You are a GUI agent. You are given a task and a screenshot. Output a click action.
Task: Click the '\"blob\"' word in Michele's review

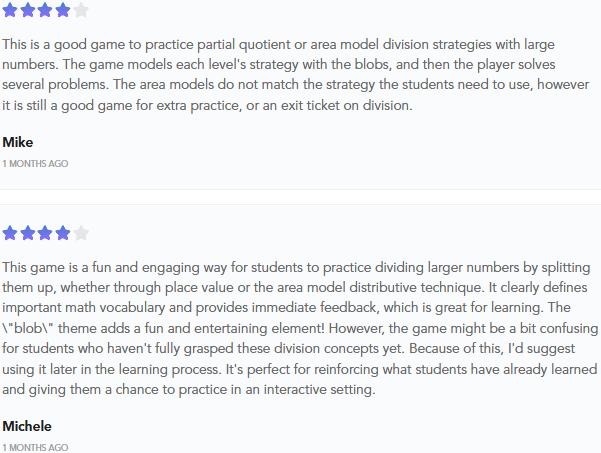[x=28, y=328]
